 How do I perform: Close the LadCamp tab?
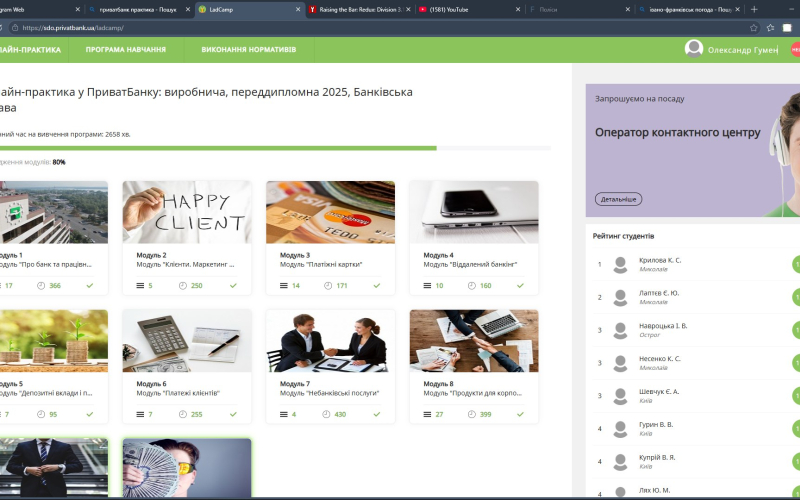[x=298, y=9]
